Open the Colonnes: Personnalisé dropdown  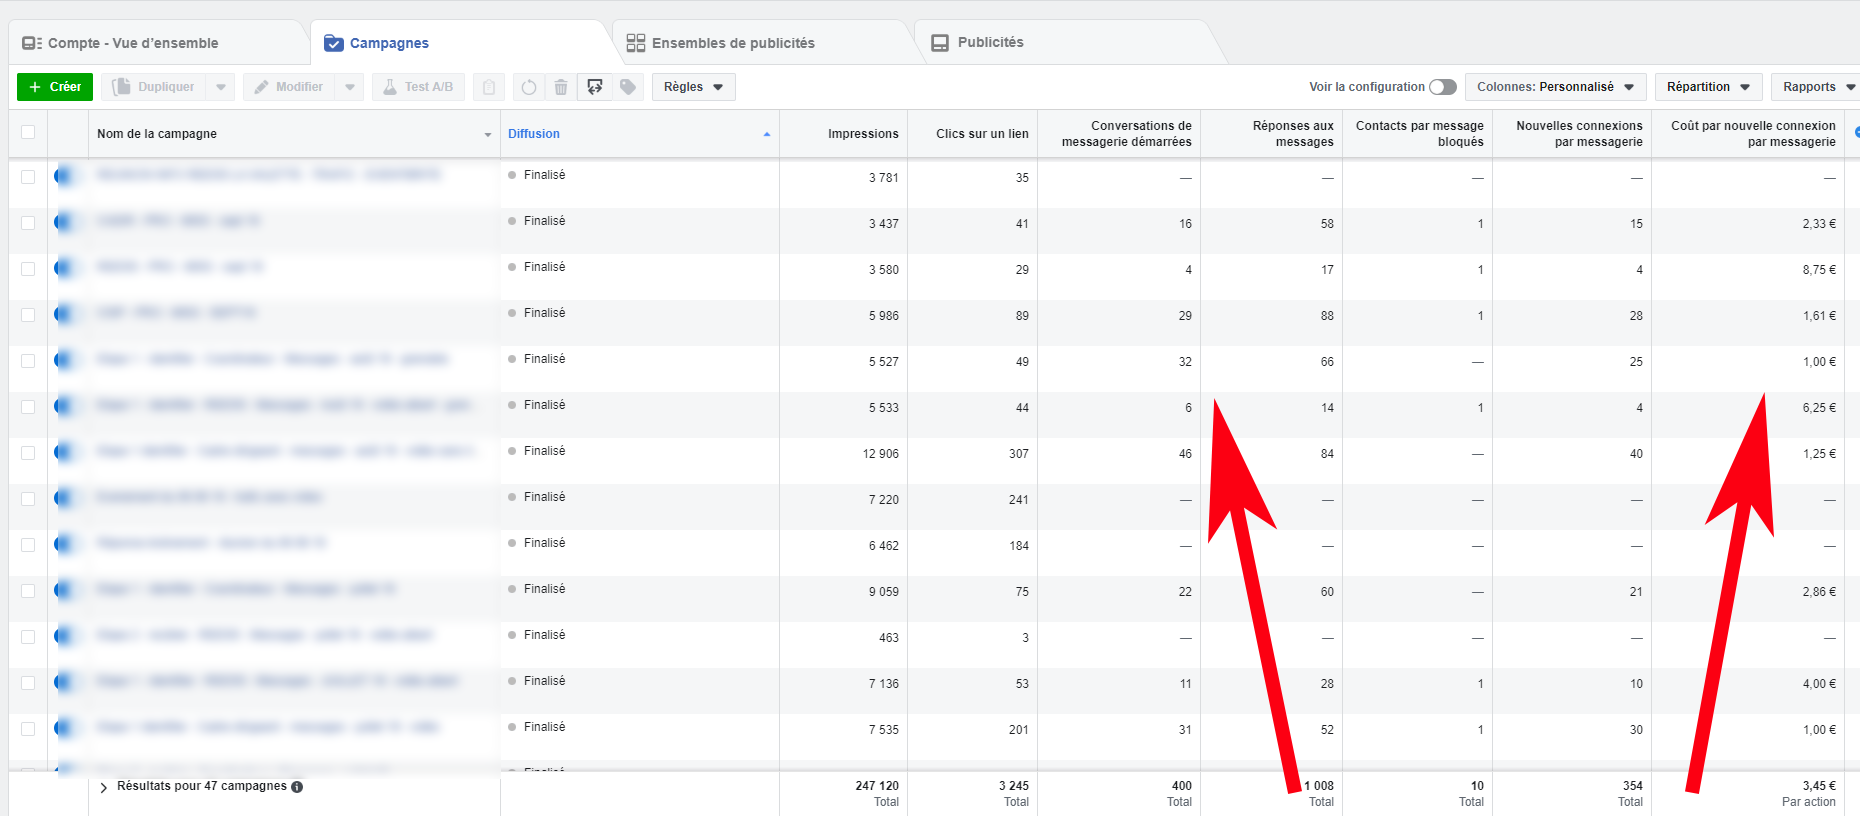(1555, 87)
